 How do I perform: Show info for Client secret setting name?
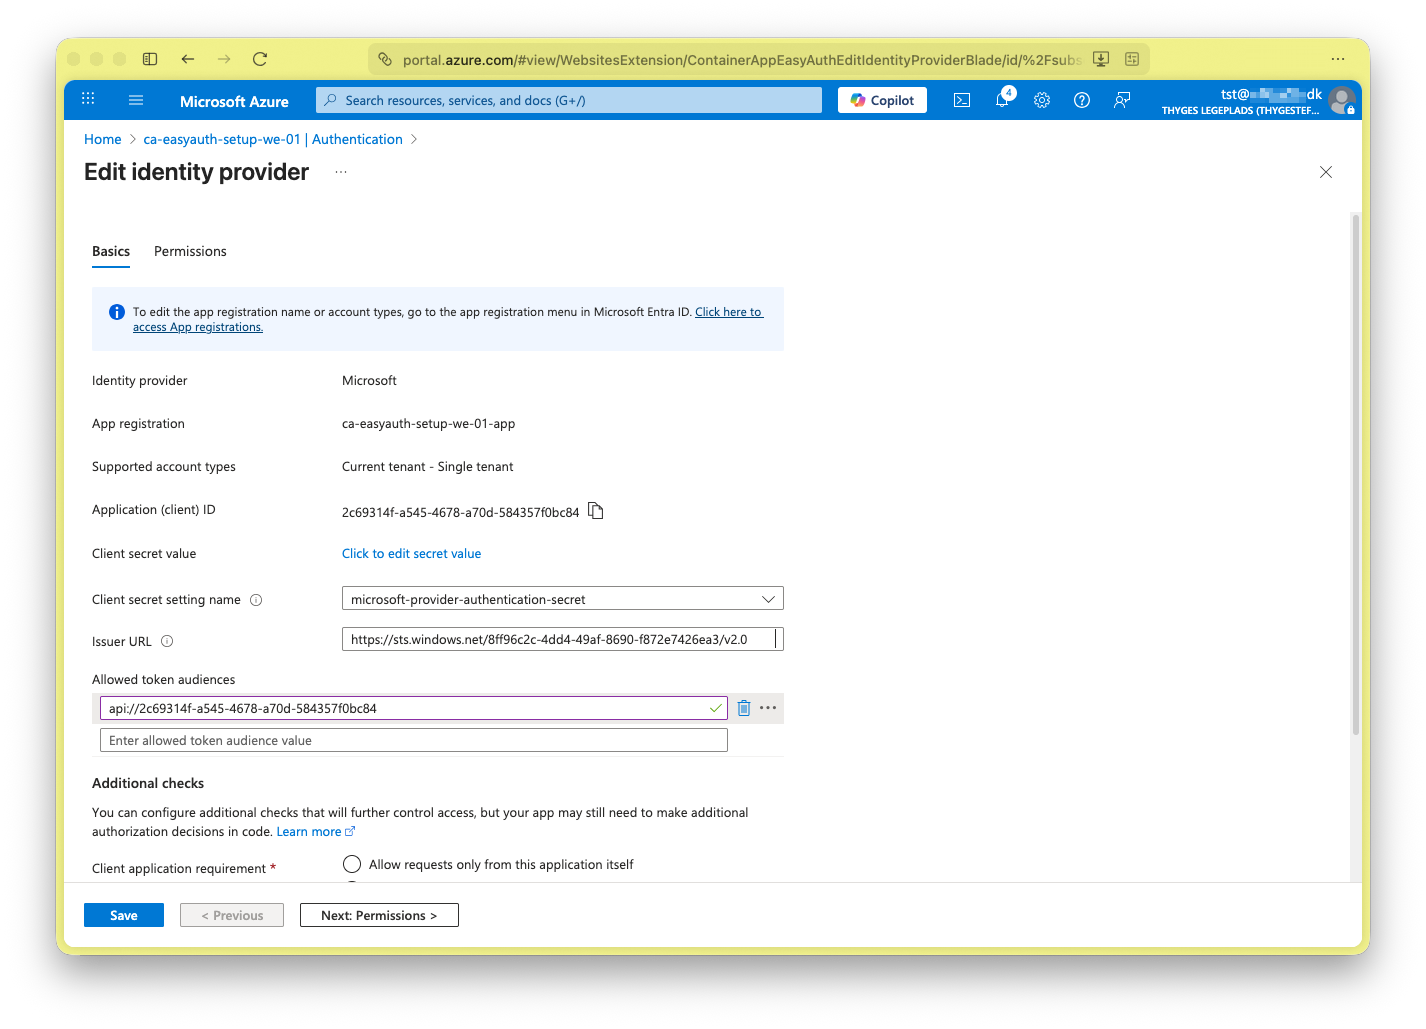point(256,600)
